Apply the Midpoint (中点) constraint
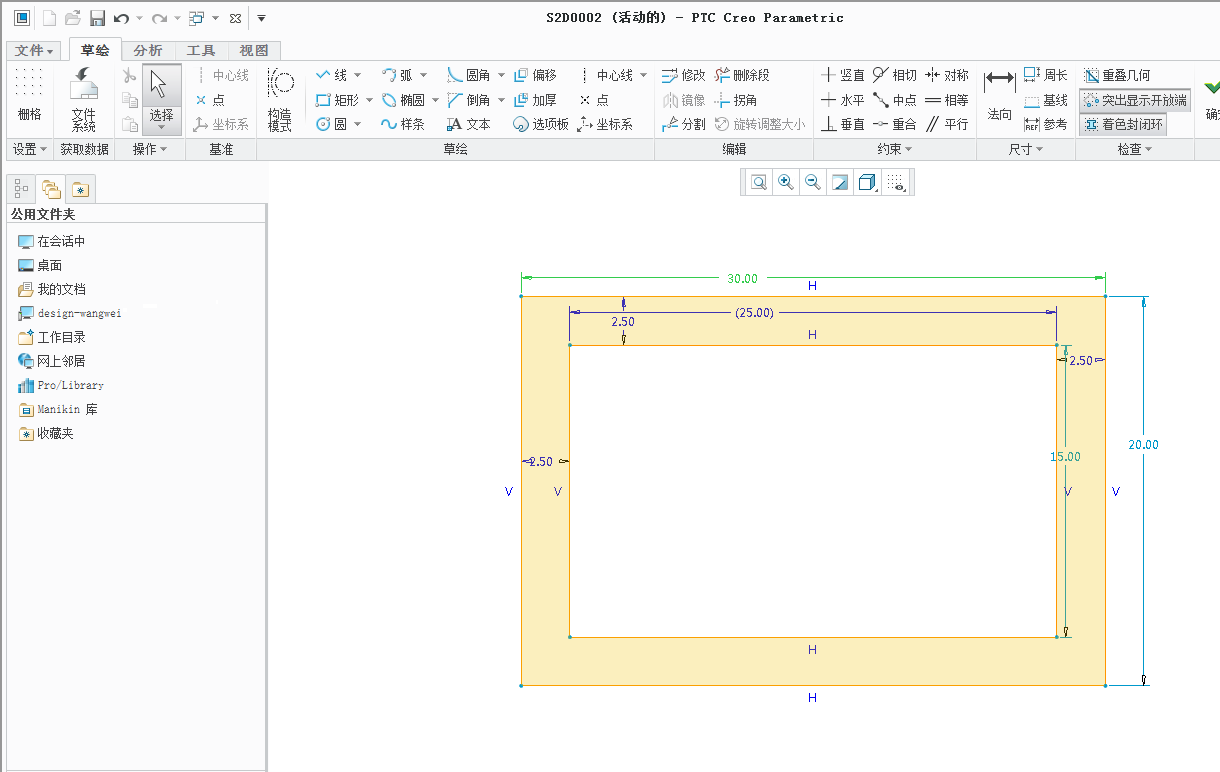Viewport: 1220px width, 772px height. pyautogui.click(x=894, y=100)
